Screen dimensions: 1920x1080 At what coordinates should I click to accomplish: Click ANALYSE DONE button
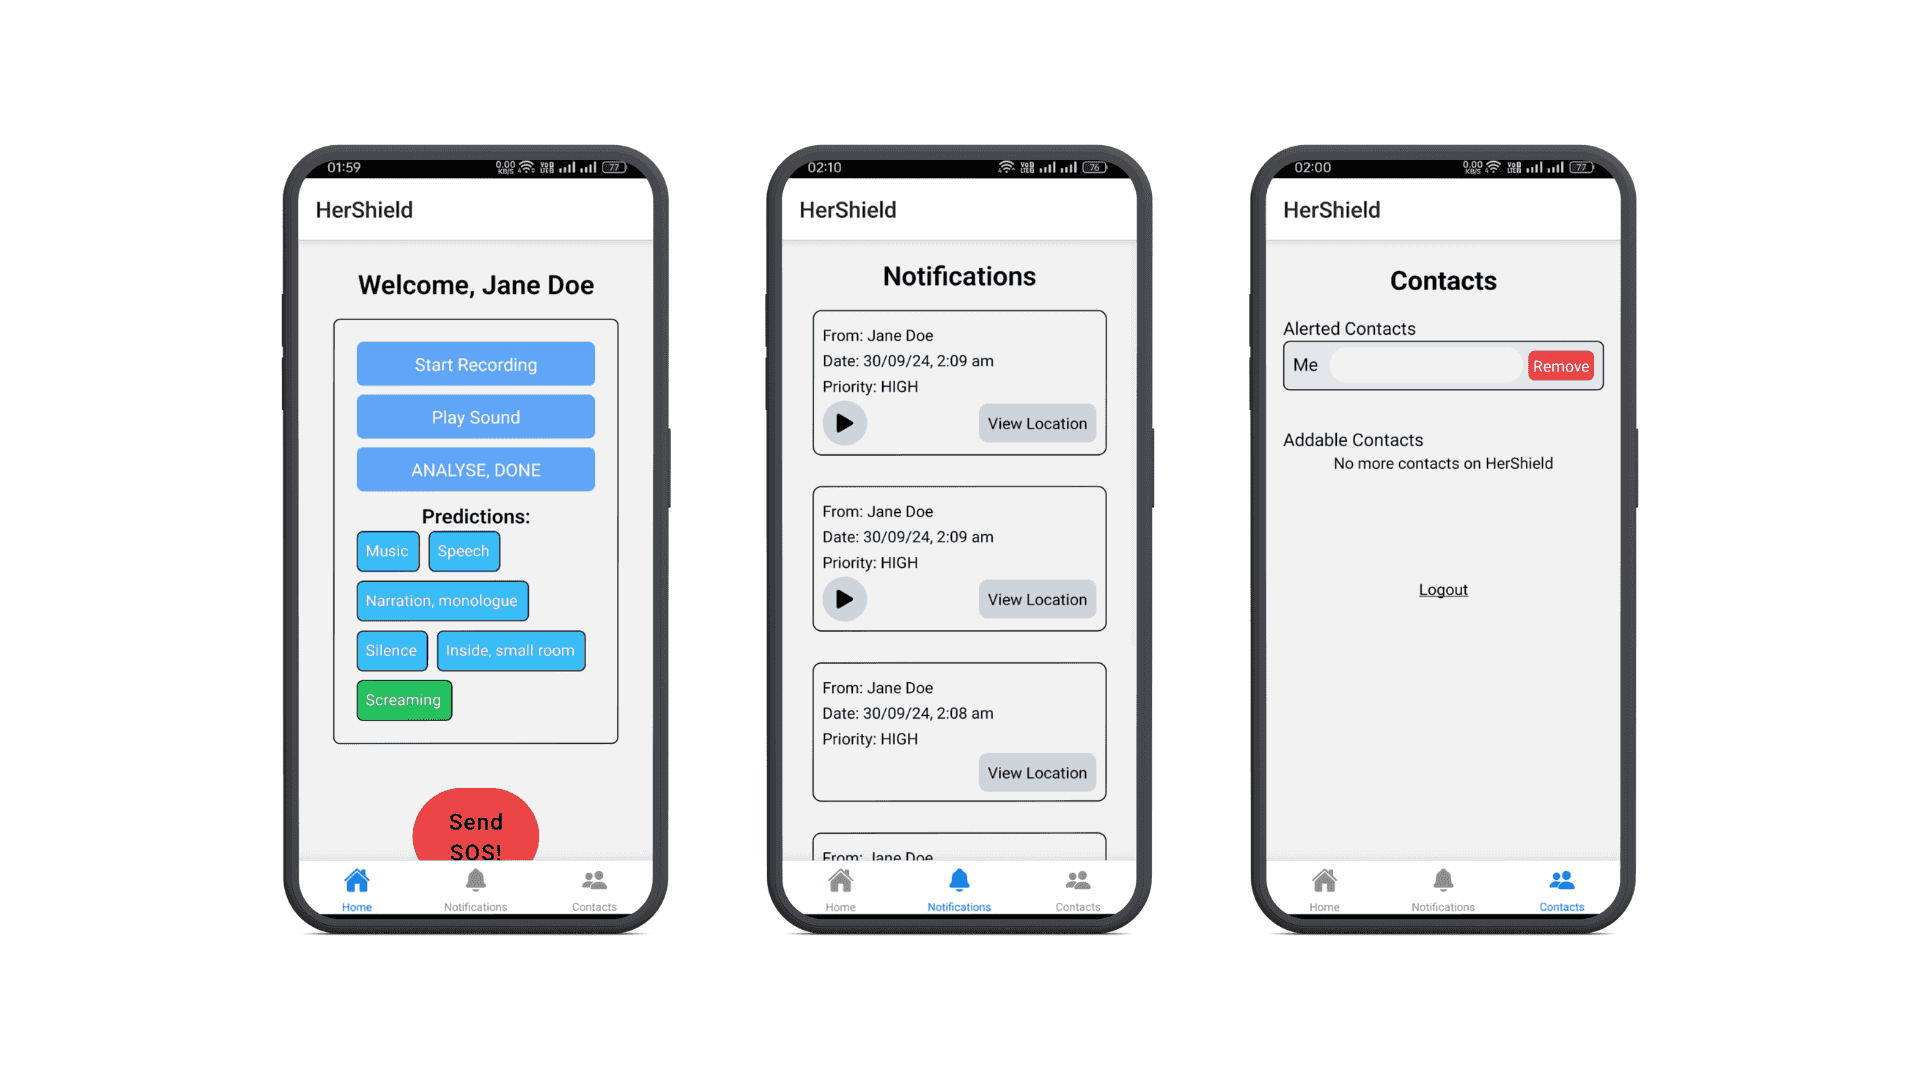point(476,469)
